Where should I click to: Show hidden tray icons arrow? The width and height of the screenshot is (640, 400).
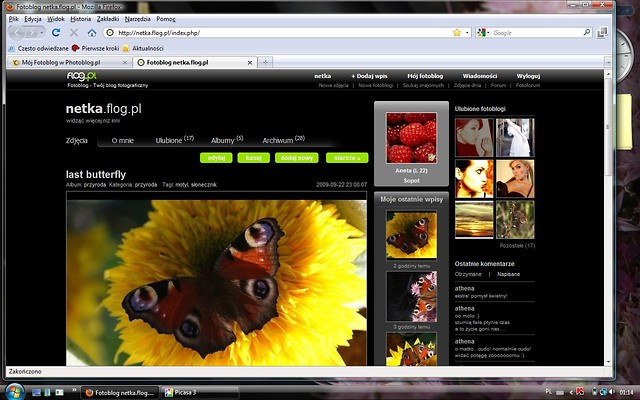coord(570,393)
